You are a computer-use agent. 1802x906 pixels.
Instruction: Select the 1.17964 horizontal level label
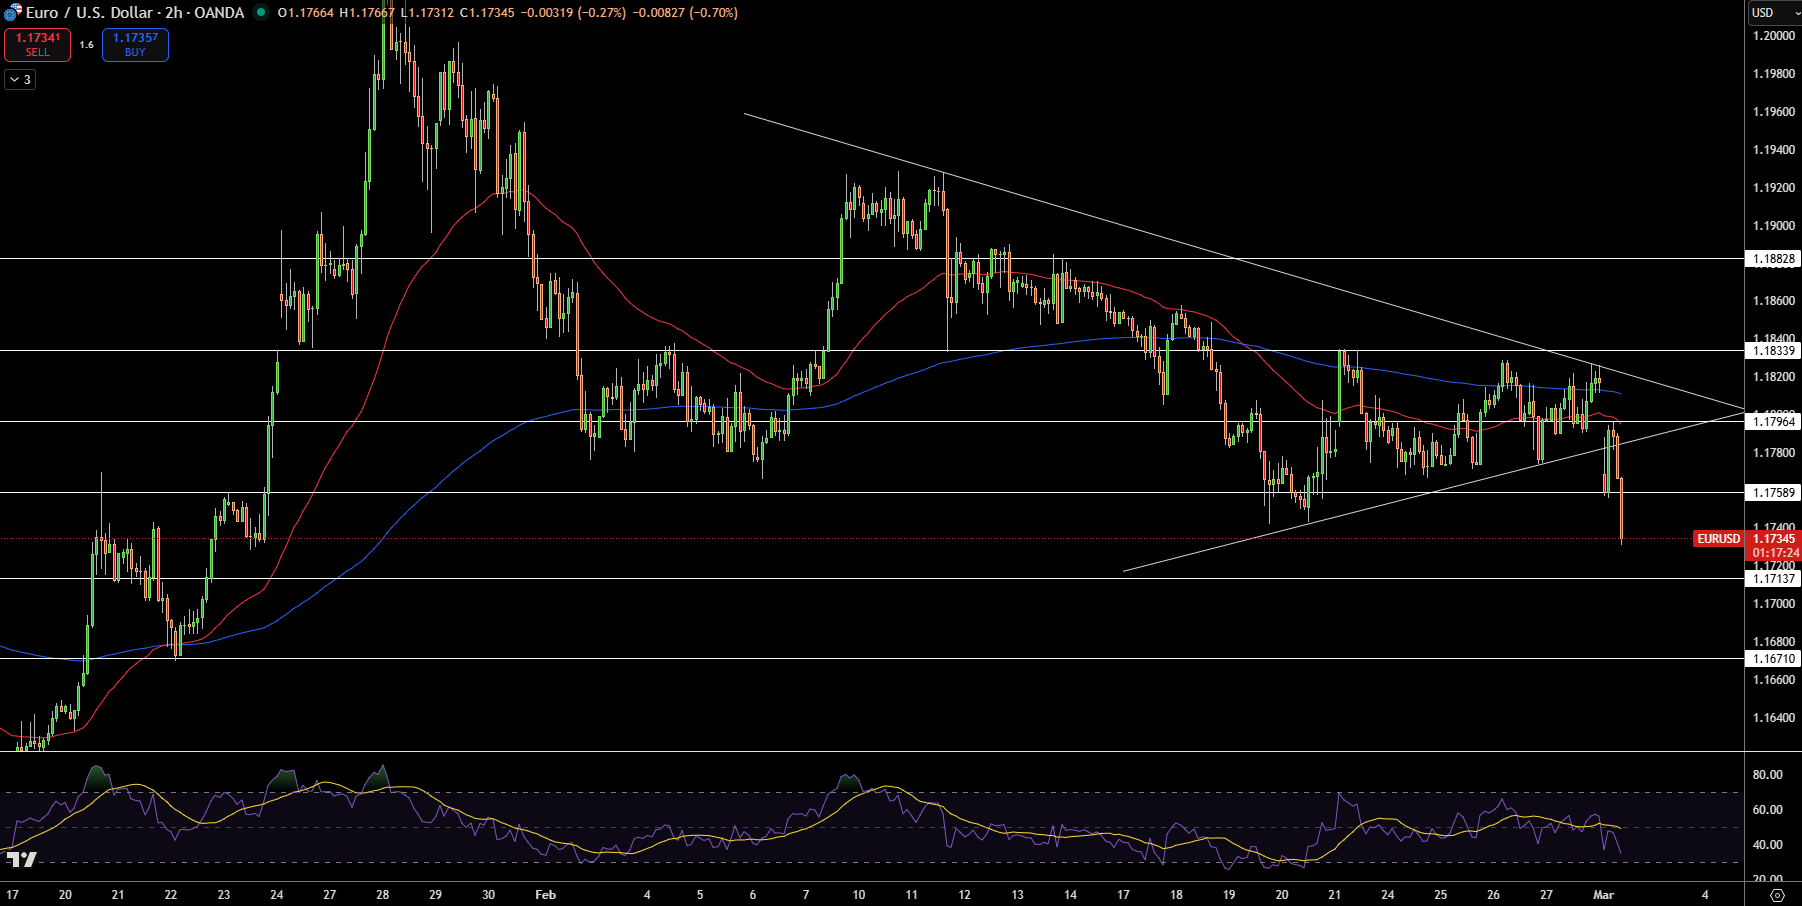(x=1774, y=422)
